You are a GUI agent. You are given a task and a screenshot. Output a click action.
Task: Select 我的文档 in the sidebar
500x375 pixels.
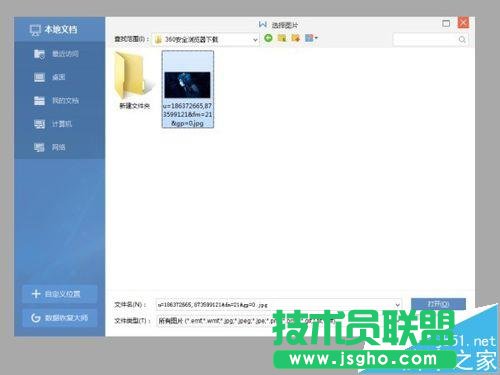(x=57, y=100)
